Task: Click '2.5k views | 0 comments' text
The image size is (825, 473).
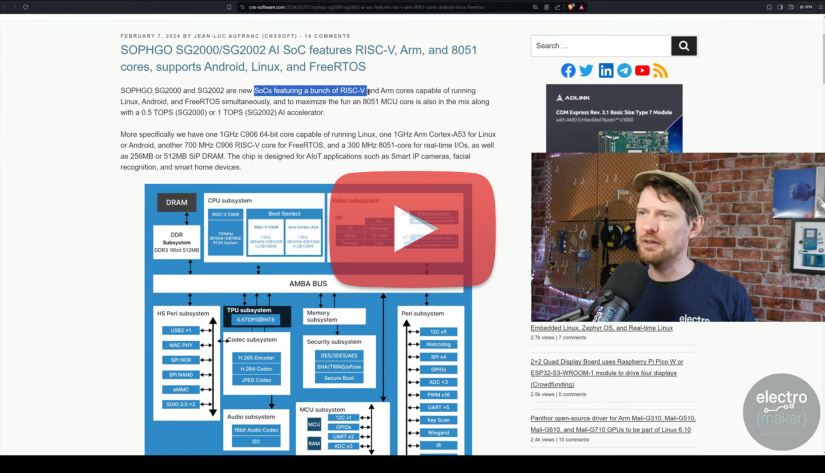Action: 558,394
